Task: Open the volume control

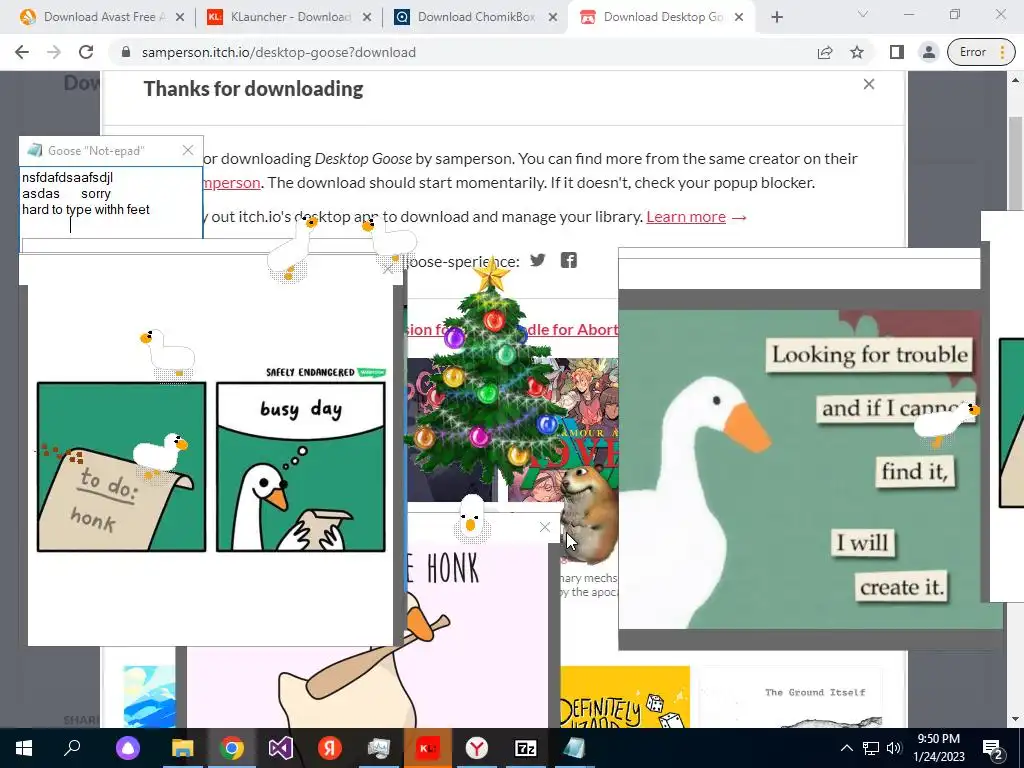Action: click(894, 748)
